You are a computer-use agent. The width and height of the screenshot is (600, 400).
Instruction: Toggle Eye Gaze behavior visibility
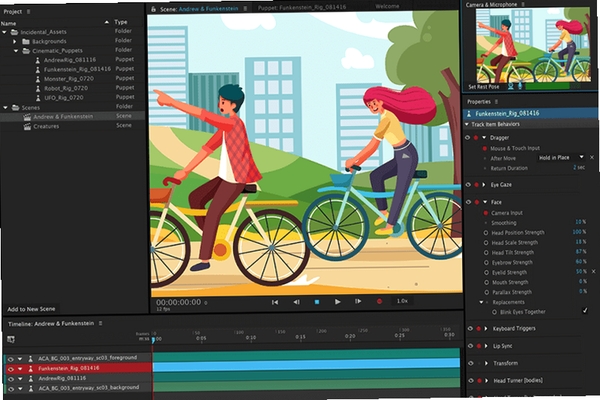point(468,184)
